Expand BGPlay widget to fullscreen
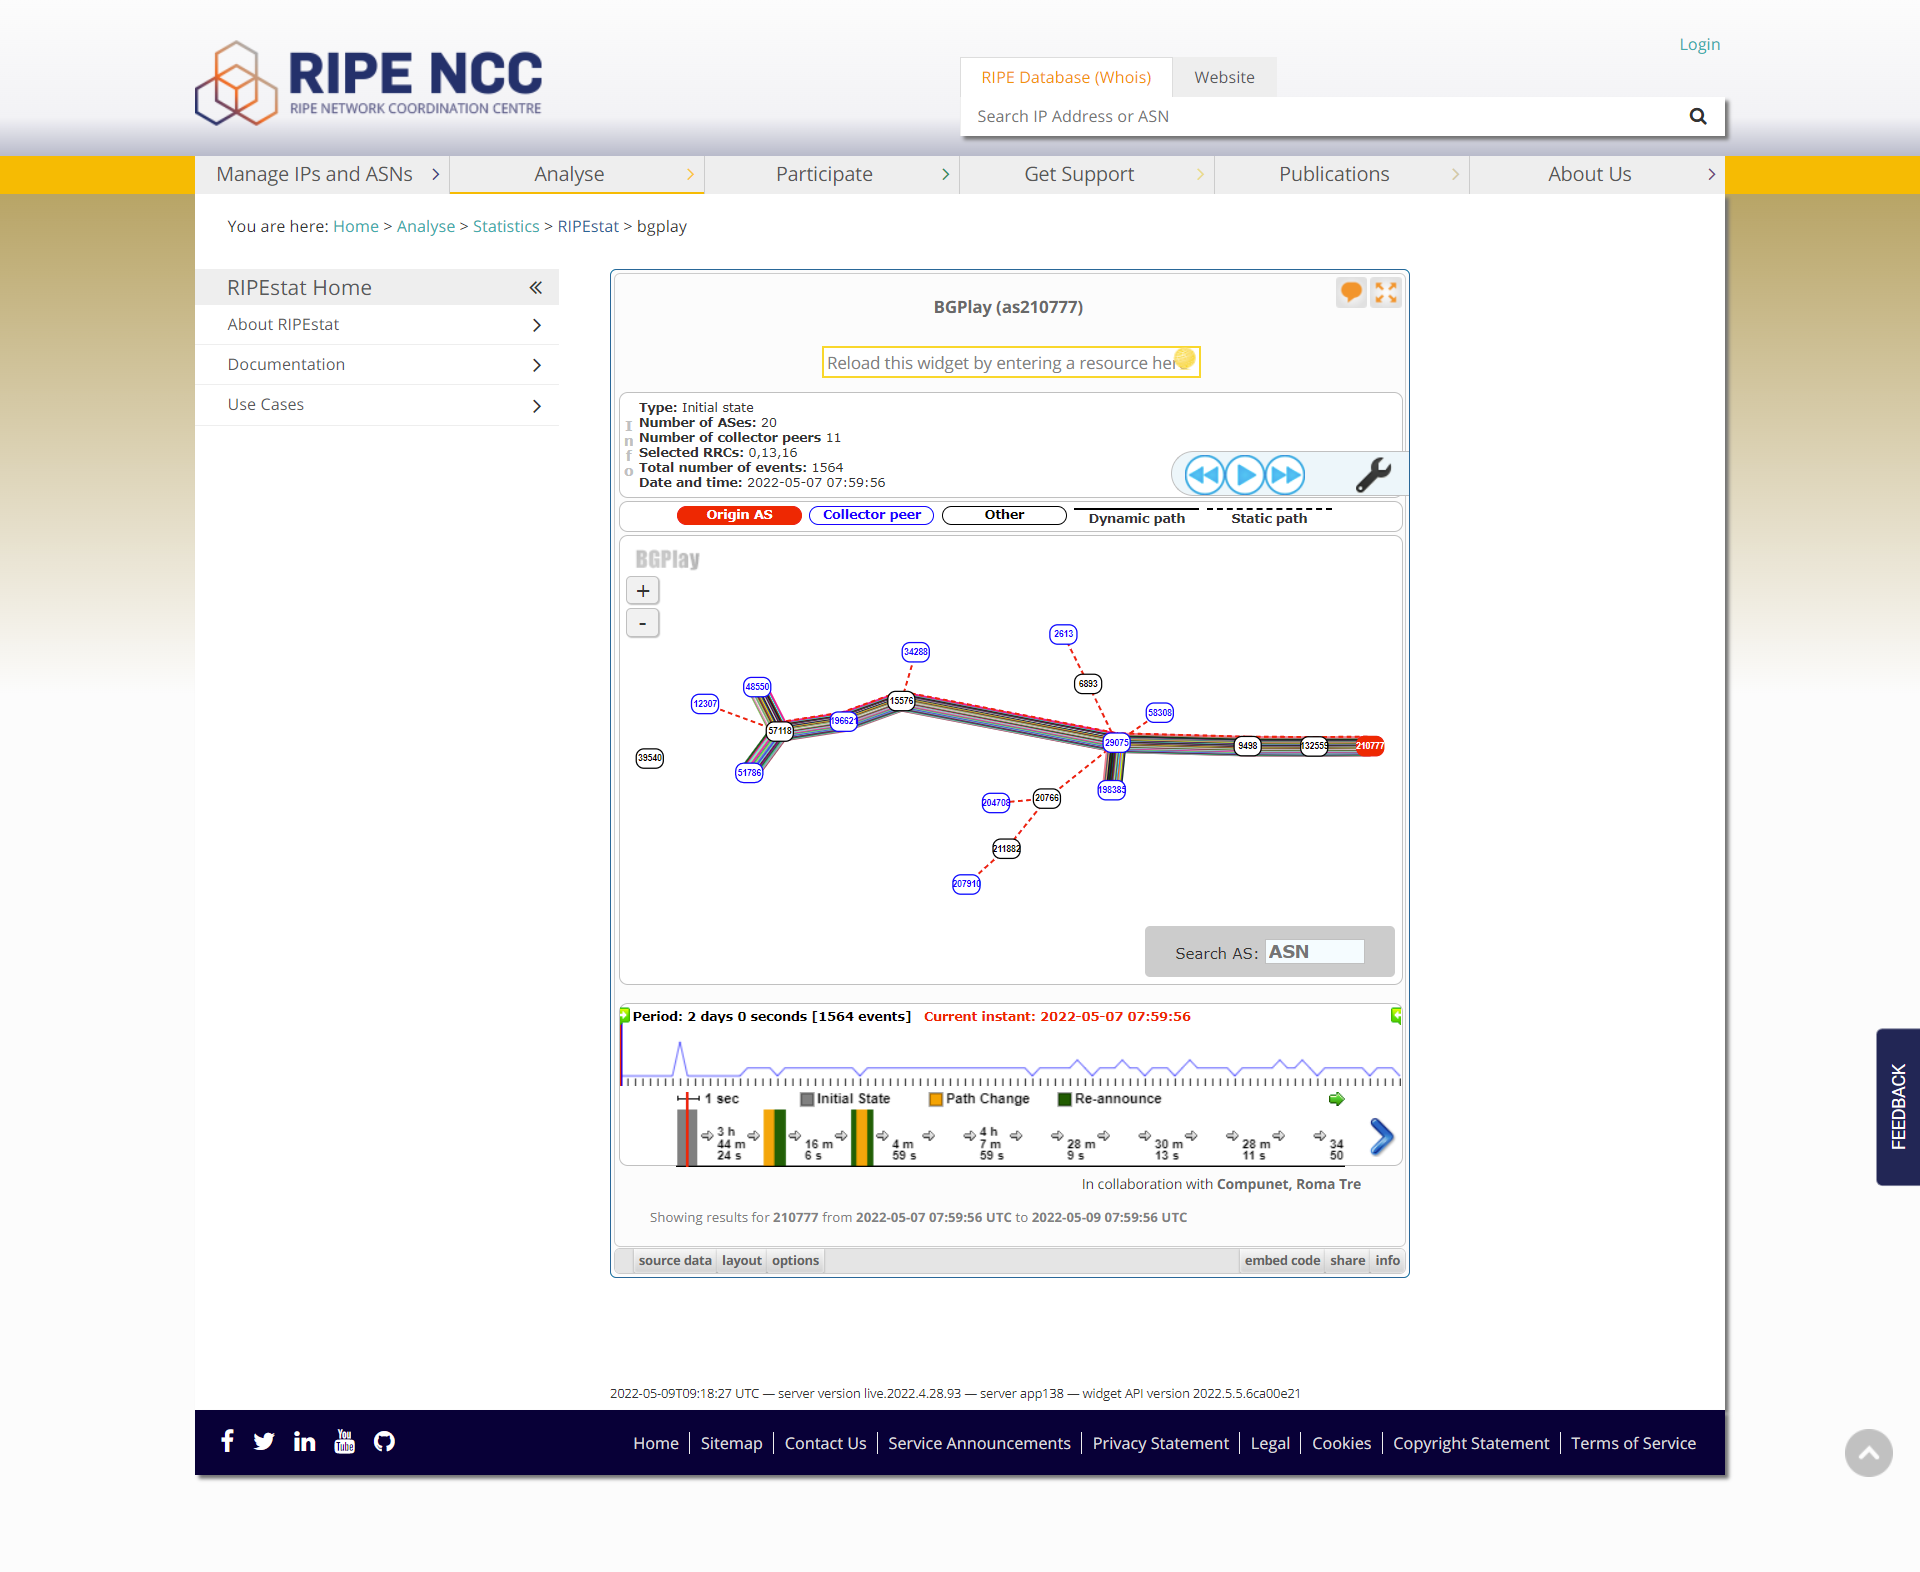 (x=1386, y=292)
